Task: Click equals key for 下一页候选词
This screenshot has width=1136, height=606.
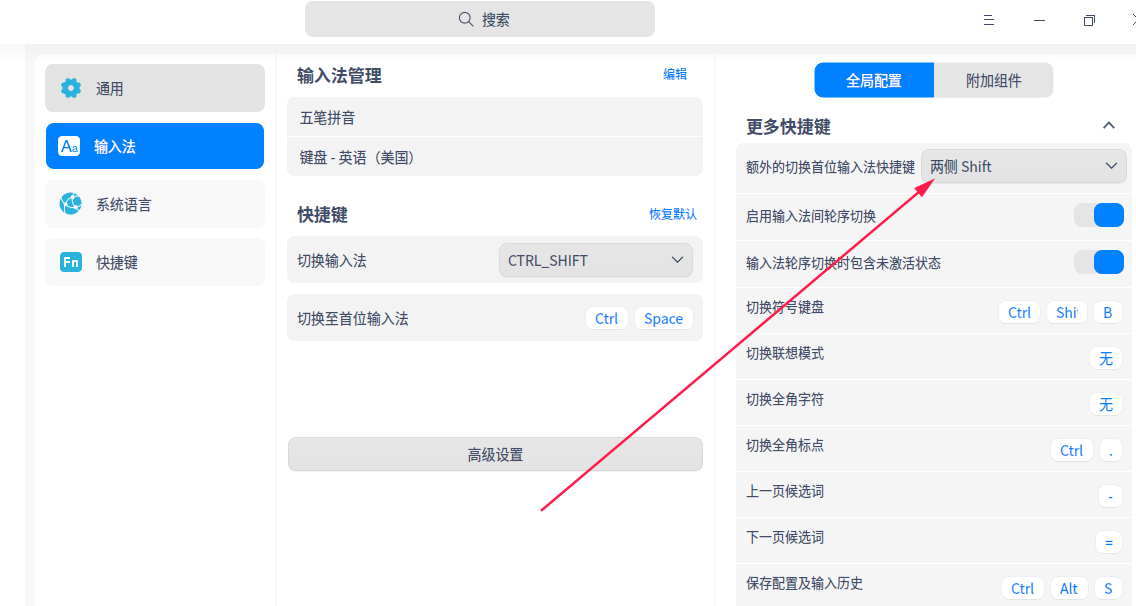Action: click(x=1108, y=542)
